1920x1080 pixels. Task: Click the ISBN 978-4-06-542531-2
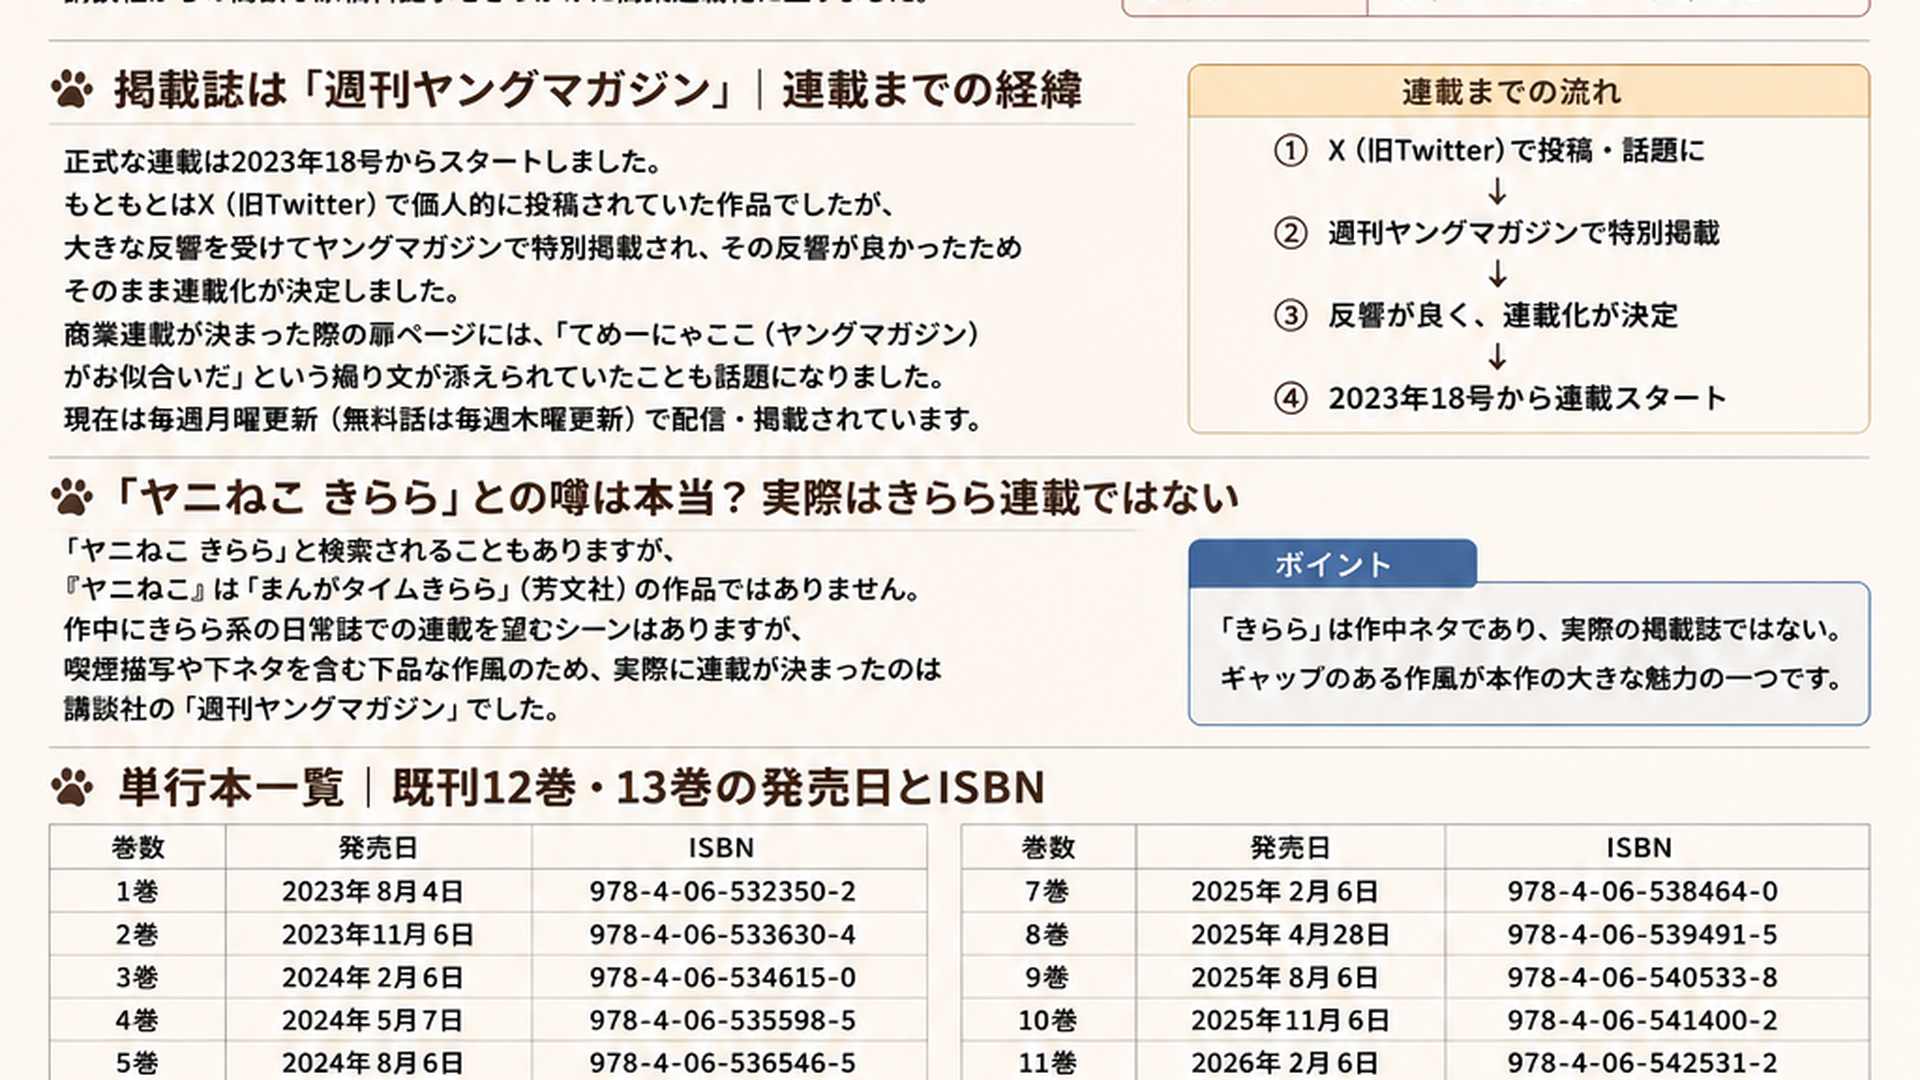pyautogui.click(x=1643, y=1062)
